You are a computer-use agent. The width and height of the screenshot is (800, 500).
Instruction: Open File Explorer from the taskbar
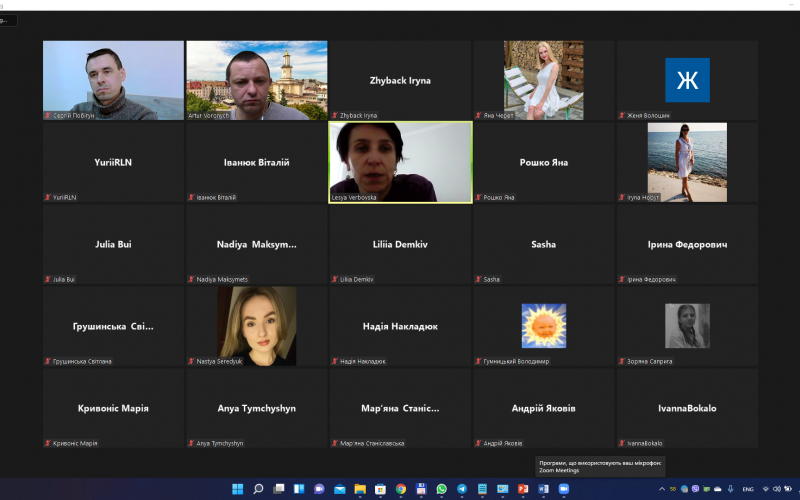[x=360, y=489]
